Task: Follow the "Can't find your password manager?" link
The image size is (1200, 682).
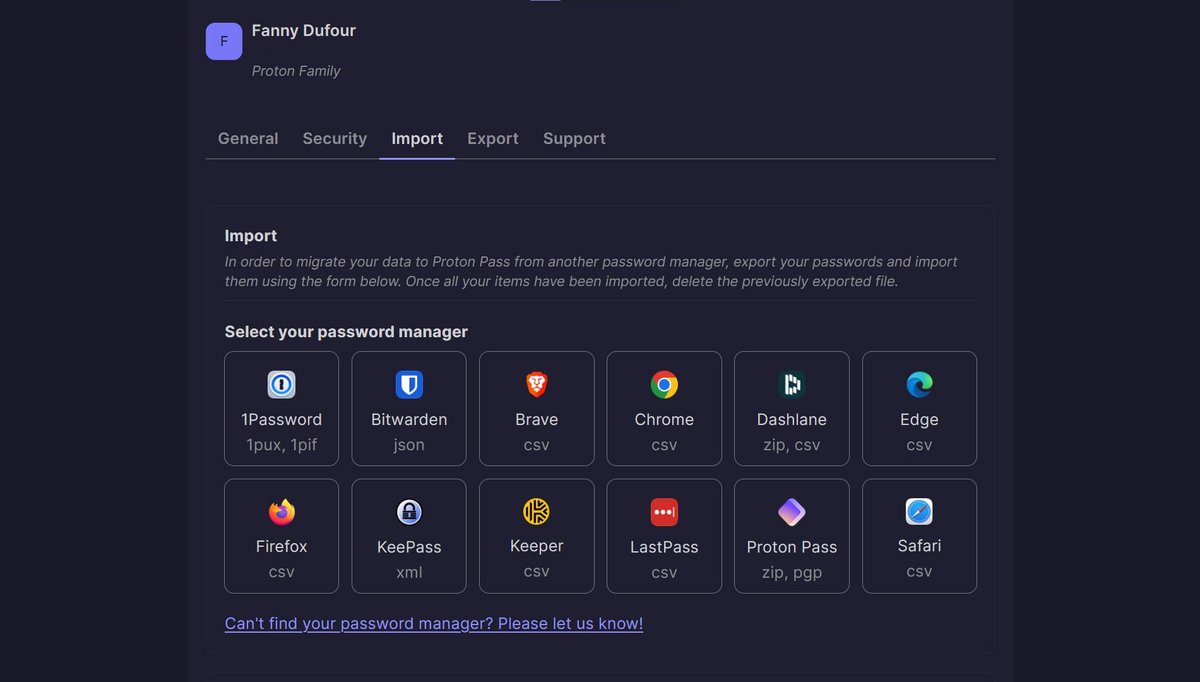Action: (x=434, y=624)
